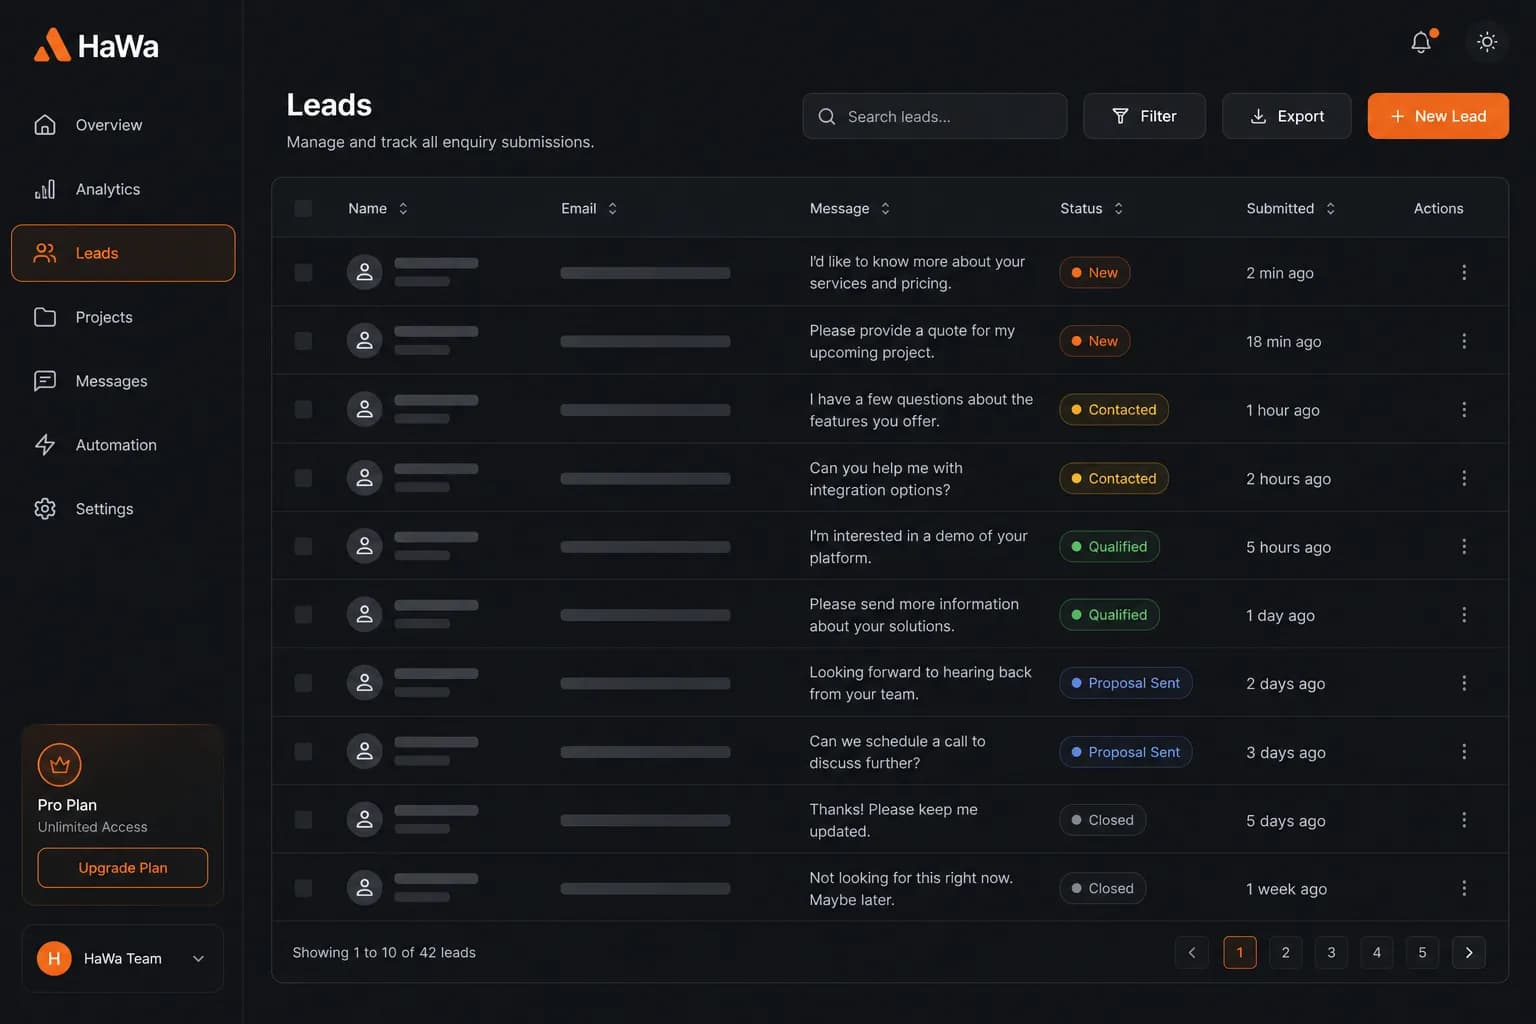Screen dimensions: 1536x1024
Task: Check the '5 hours ago' lead row
Action: click(x=303, y=546)
